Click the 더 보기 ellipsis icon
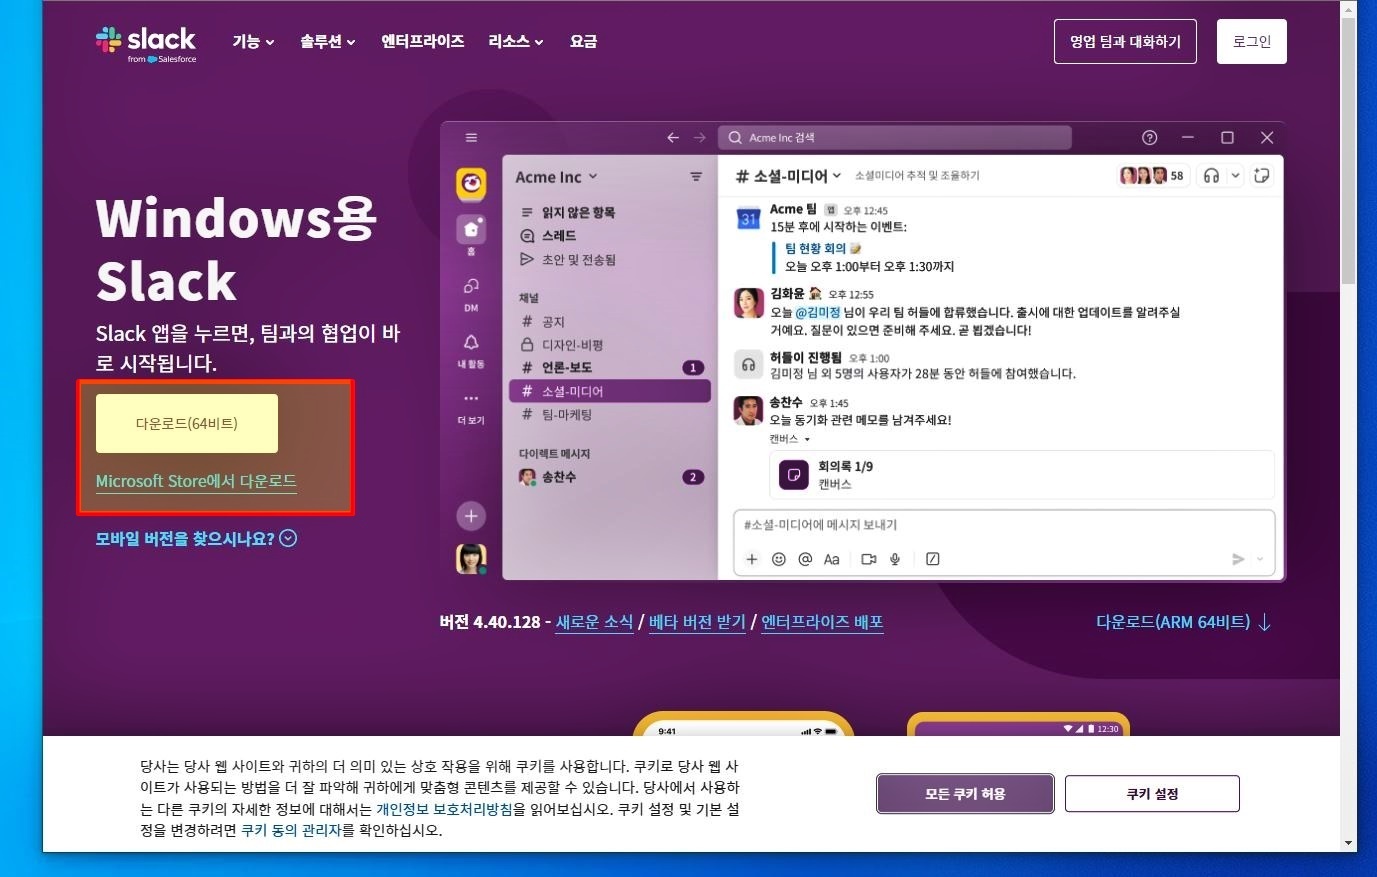This screenshot has width=1377, height=877. coord(471,399)
